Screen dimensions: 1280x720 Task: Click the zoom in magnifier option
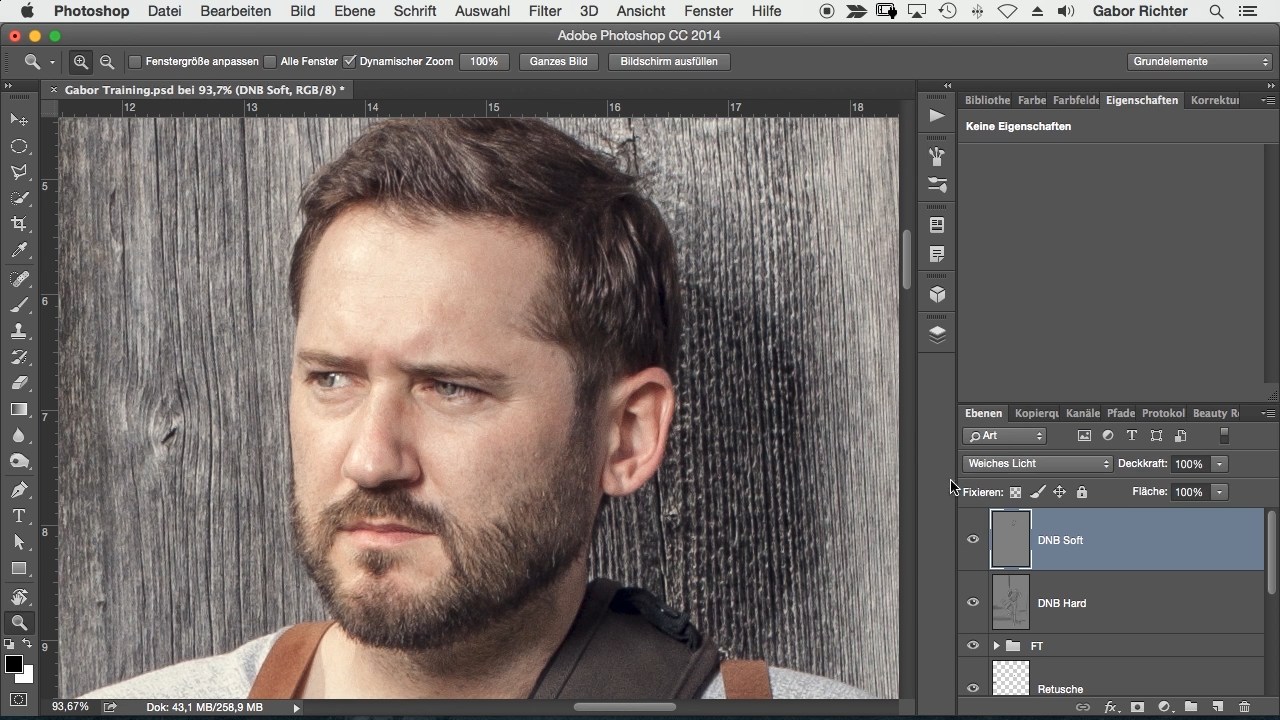click(x=81, y=61)
